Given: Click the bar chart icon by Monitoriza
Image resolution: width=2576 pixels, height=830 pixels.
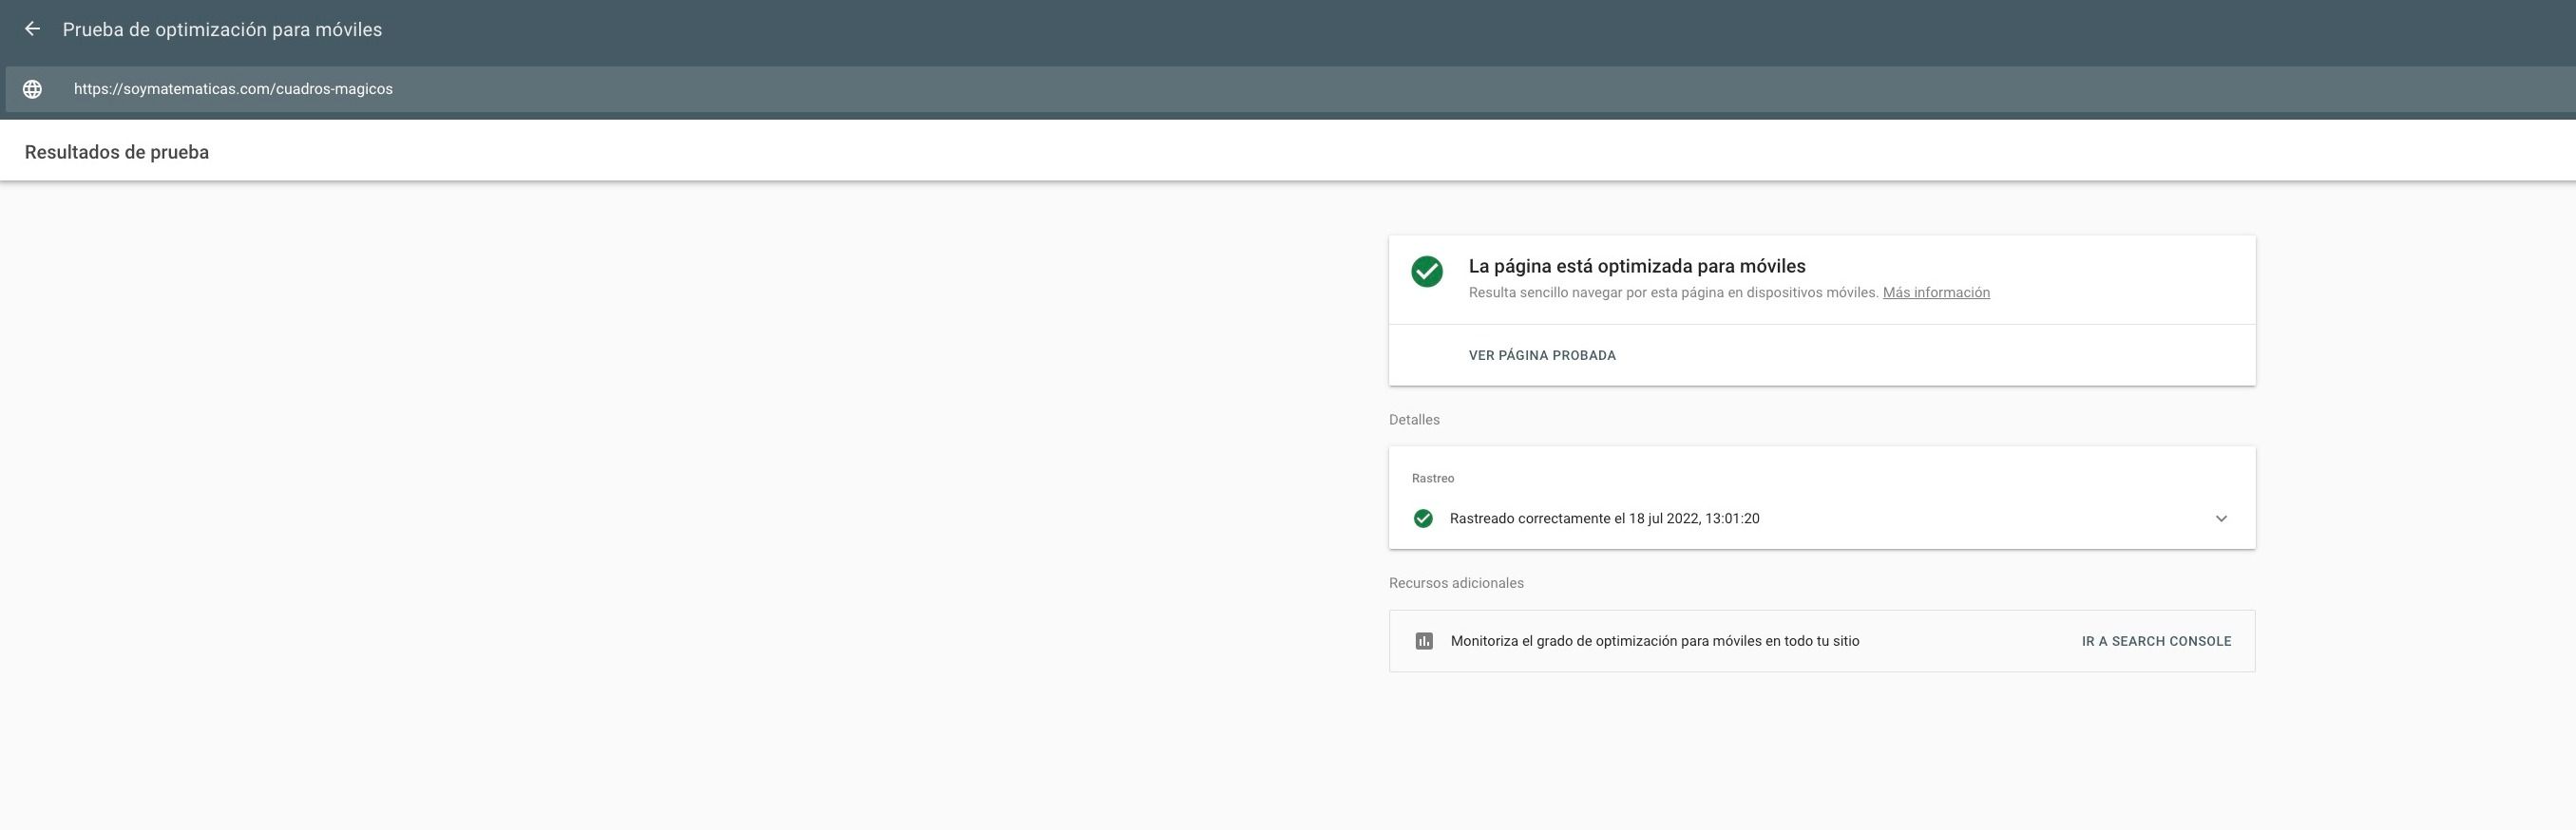Looking at the screenshot, I should (1424, 641).
